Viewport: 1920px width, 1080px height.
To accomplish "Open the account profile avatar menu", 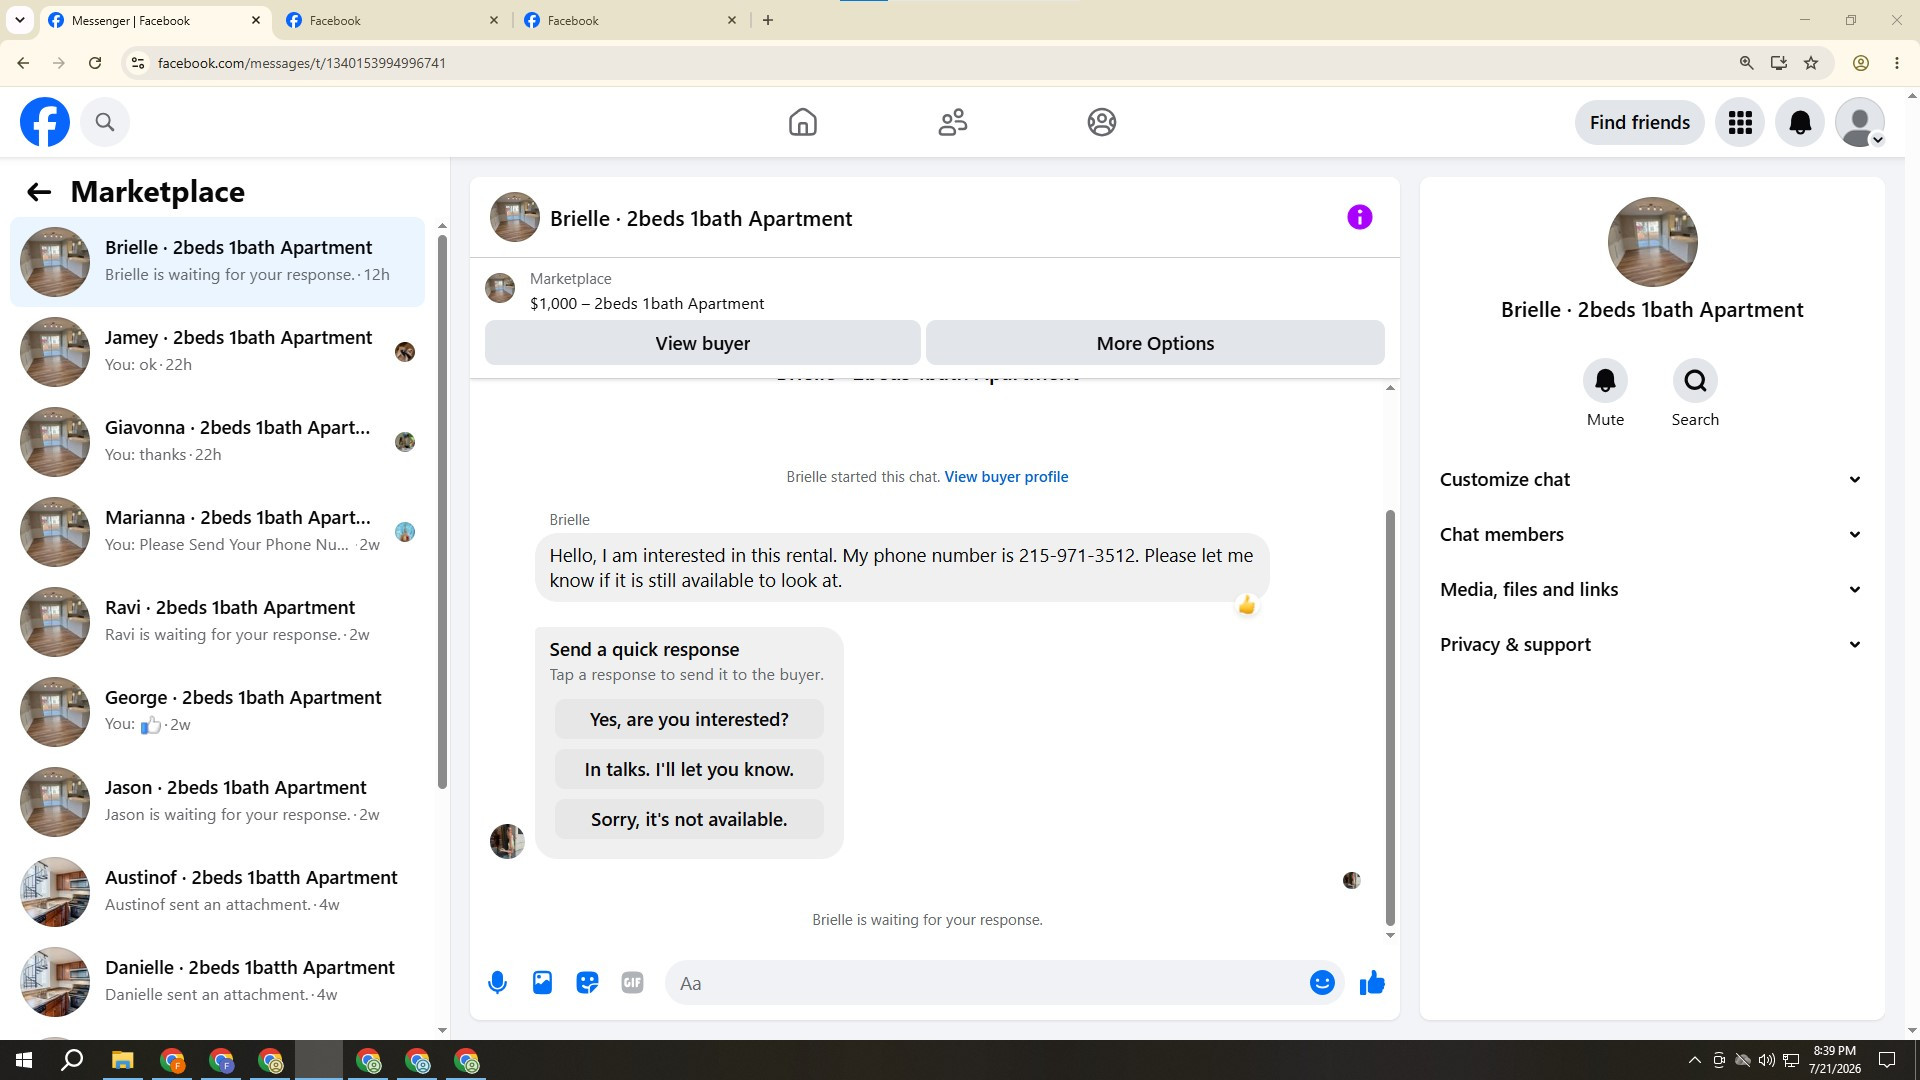I will [x=1860, y=122].
